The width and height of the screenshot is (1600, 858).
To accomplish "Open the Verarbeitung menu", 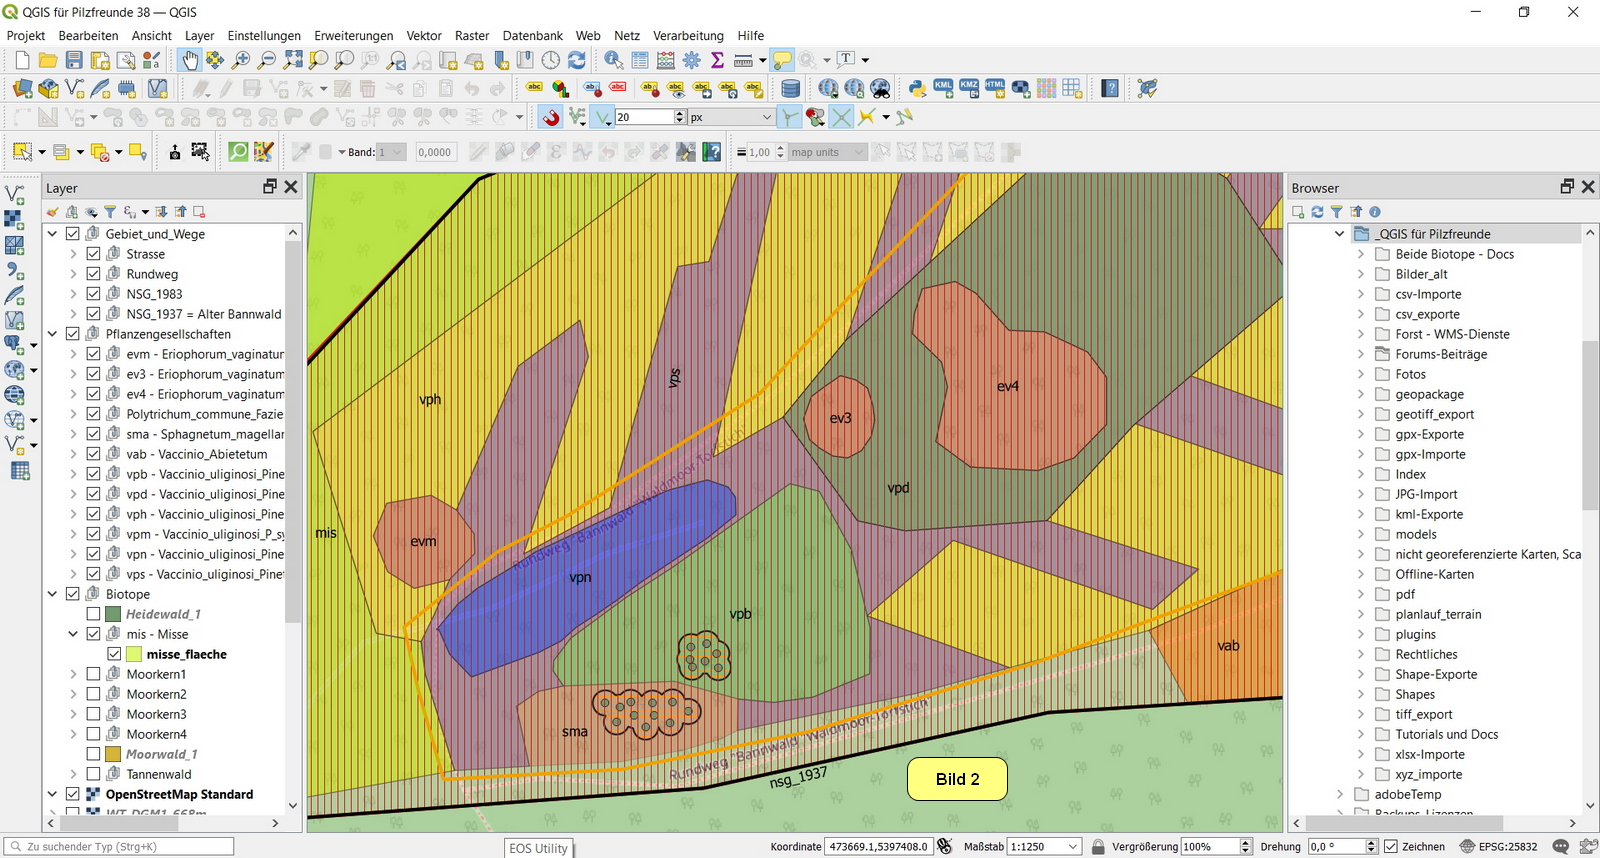I will coord(688,35).
